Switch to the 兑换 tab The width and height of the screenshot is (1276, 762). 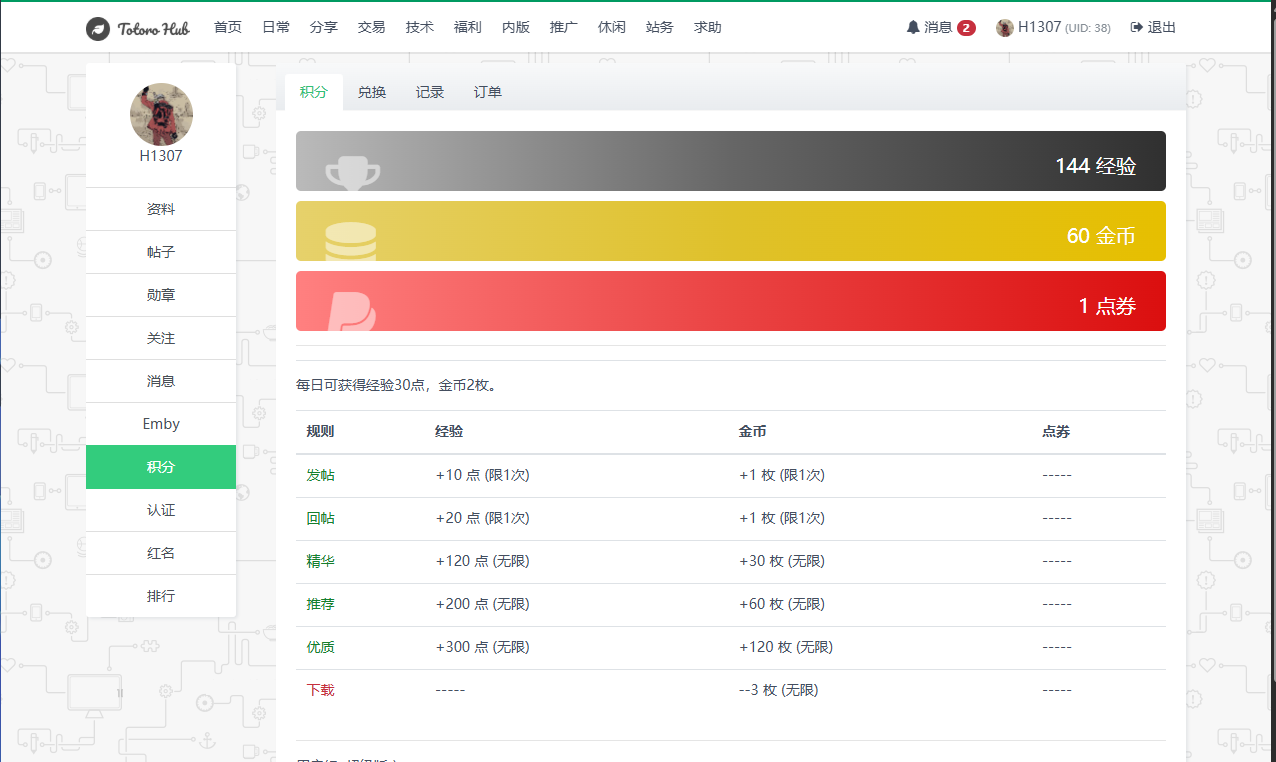tap(372, 92)
